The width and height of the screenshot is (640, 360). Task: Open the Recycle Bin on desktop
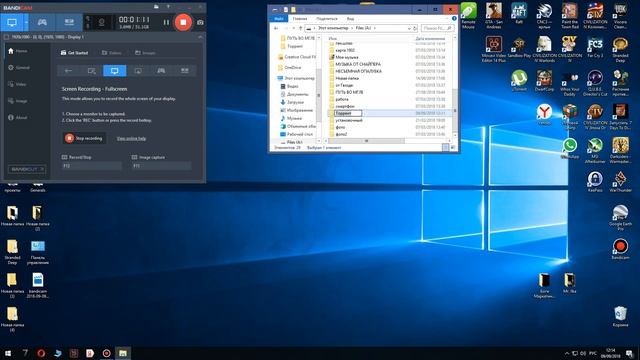tap(620, 316)
